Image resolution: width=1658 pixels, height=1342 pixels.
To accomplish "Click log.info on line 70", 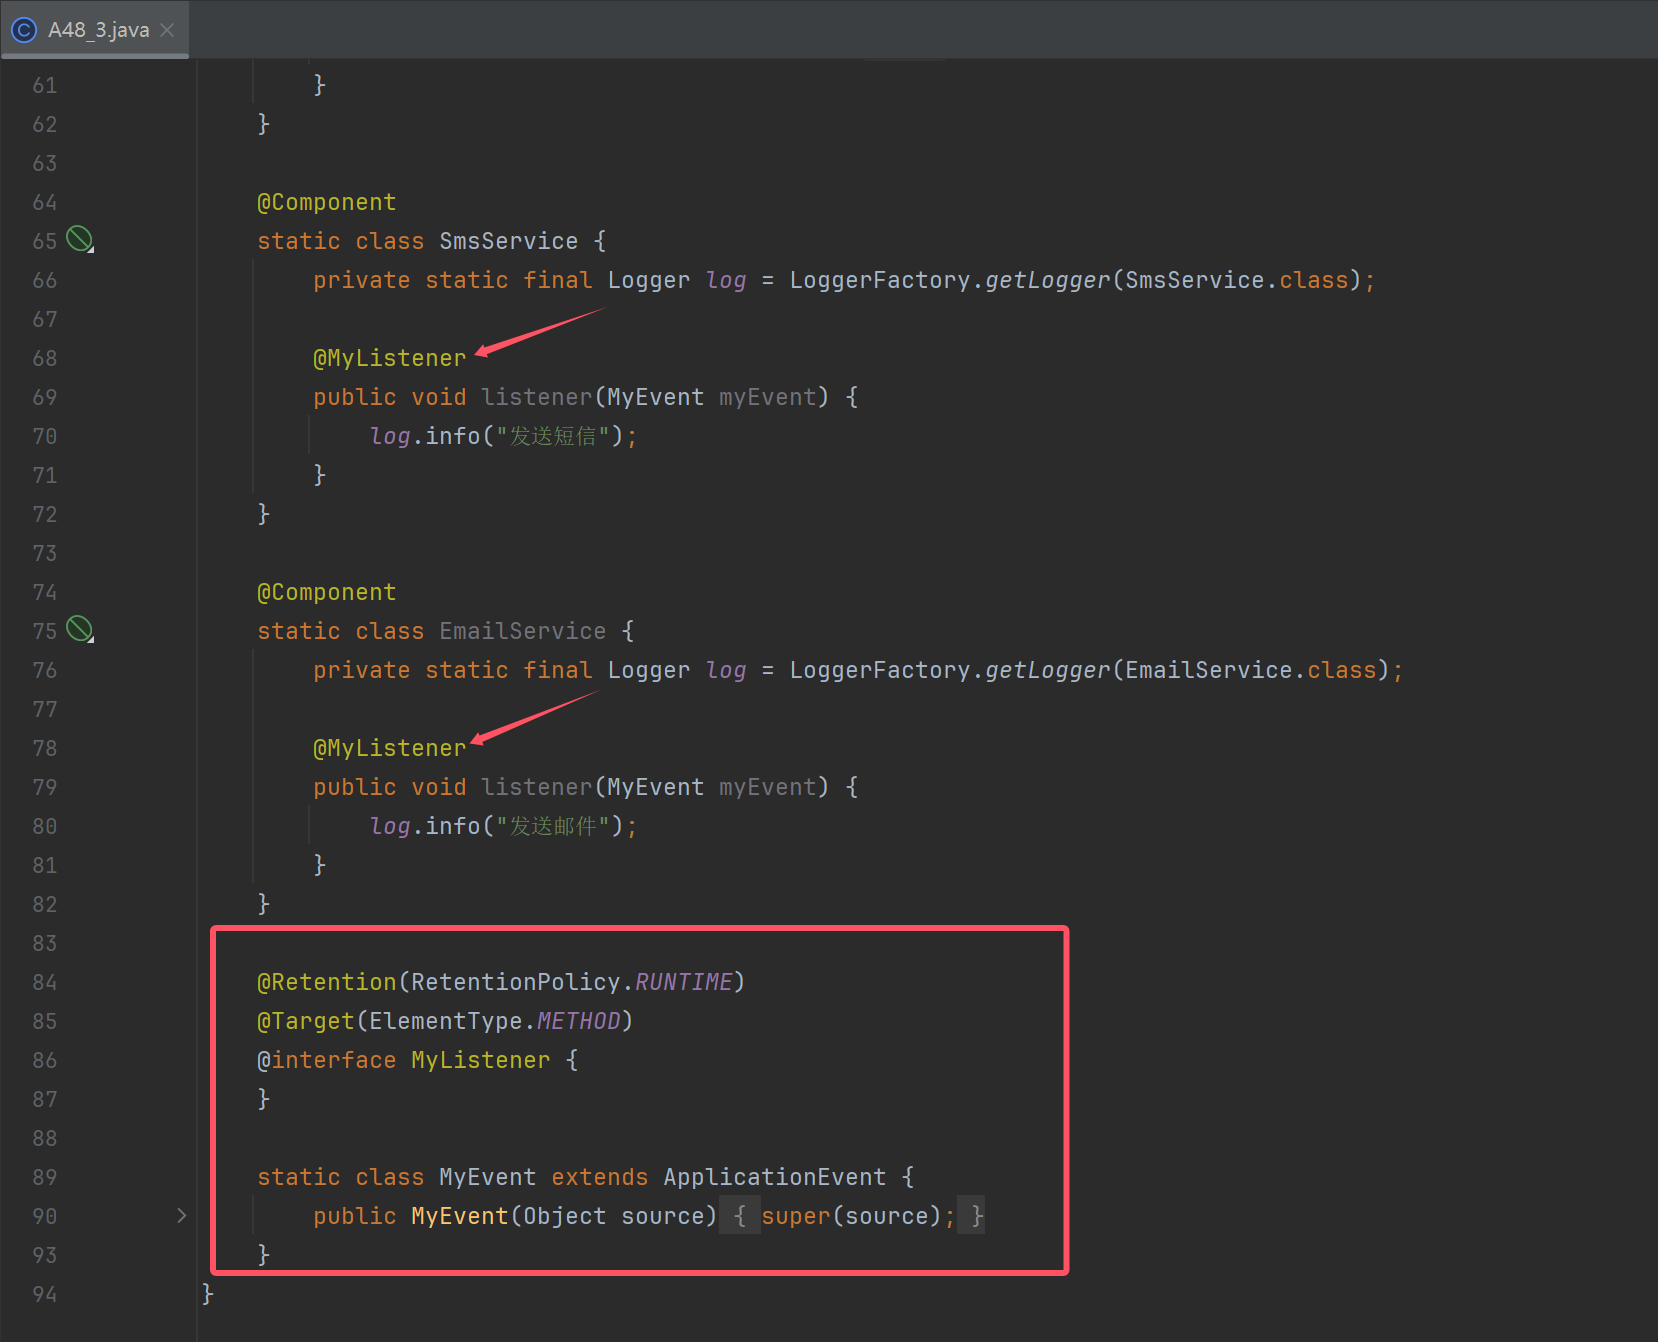I will click(x=425, y=436).
